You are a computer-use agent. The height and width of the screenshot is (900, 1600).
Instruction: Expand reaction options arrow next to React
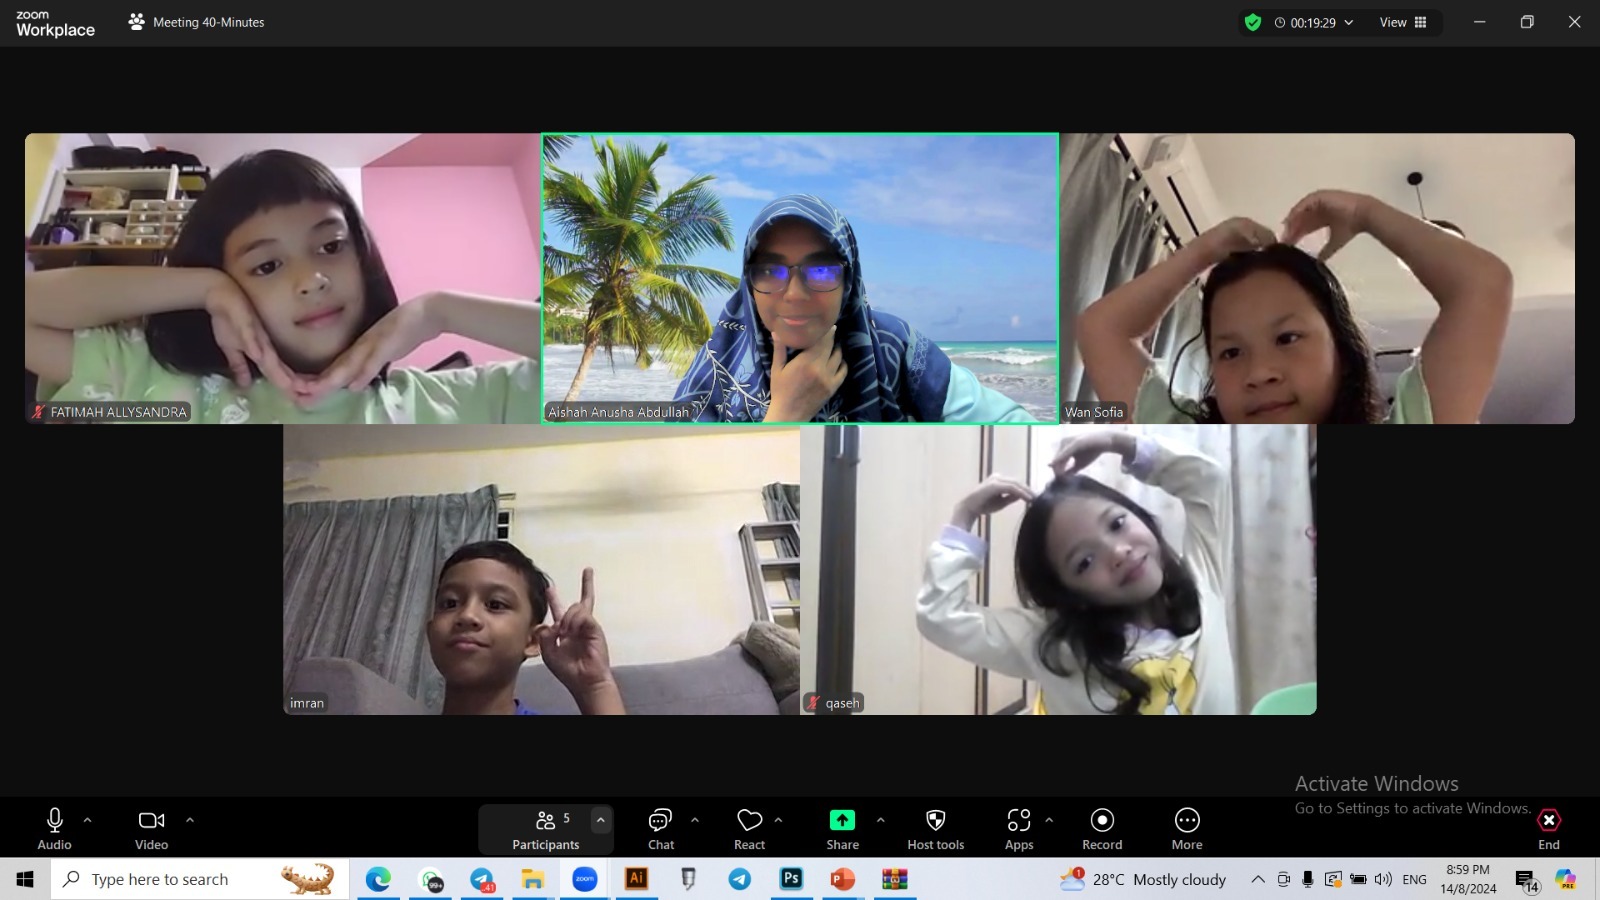coord(778,820)
